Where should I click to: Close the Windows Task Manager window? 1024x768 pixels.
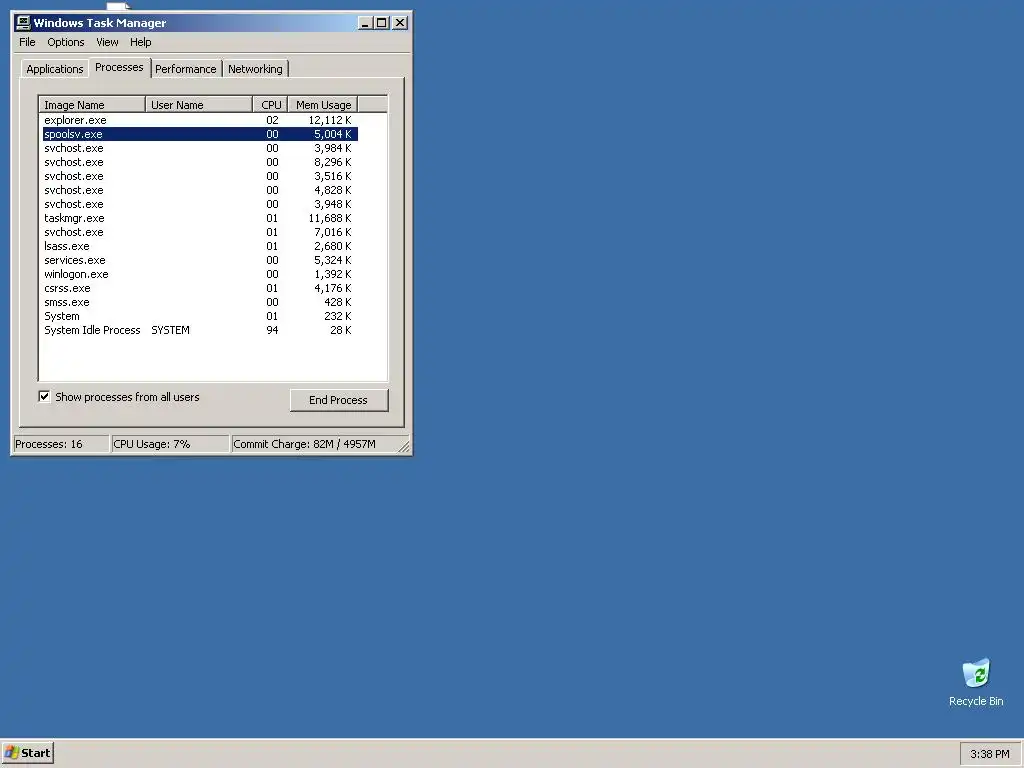[400, 23]
